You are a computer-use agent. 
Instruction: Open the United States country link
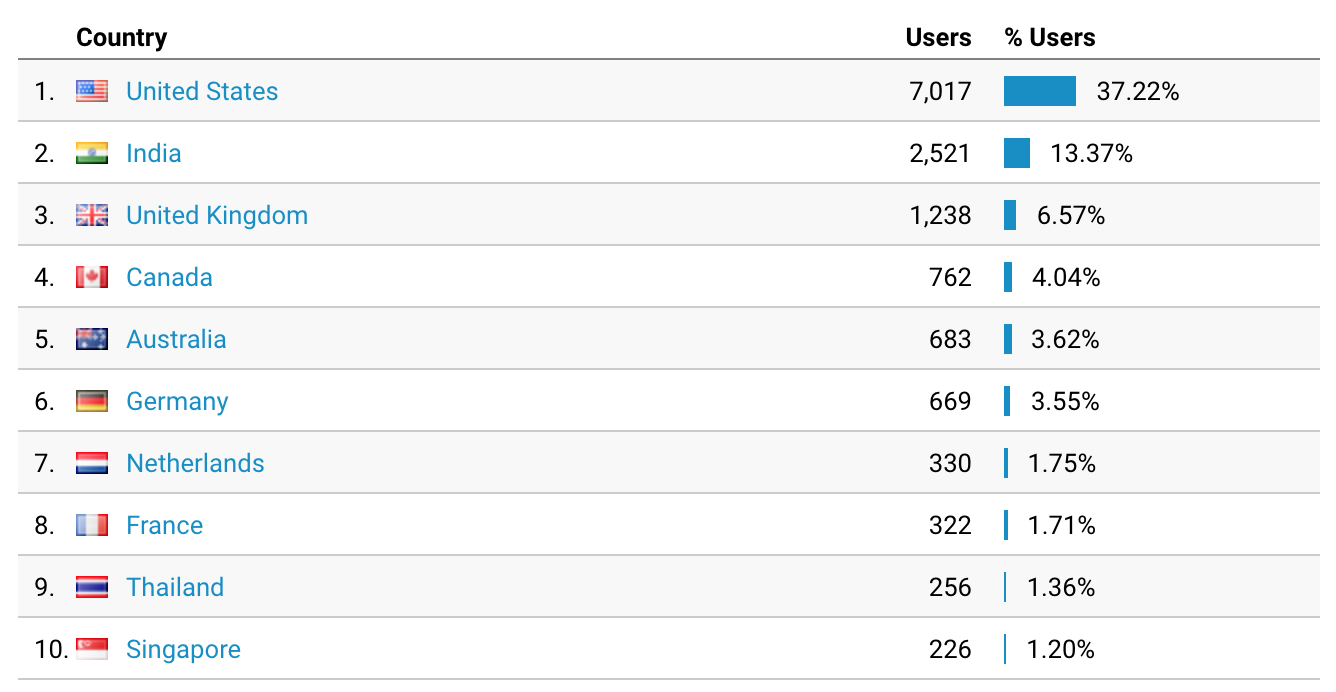pos(202,91)
